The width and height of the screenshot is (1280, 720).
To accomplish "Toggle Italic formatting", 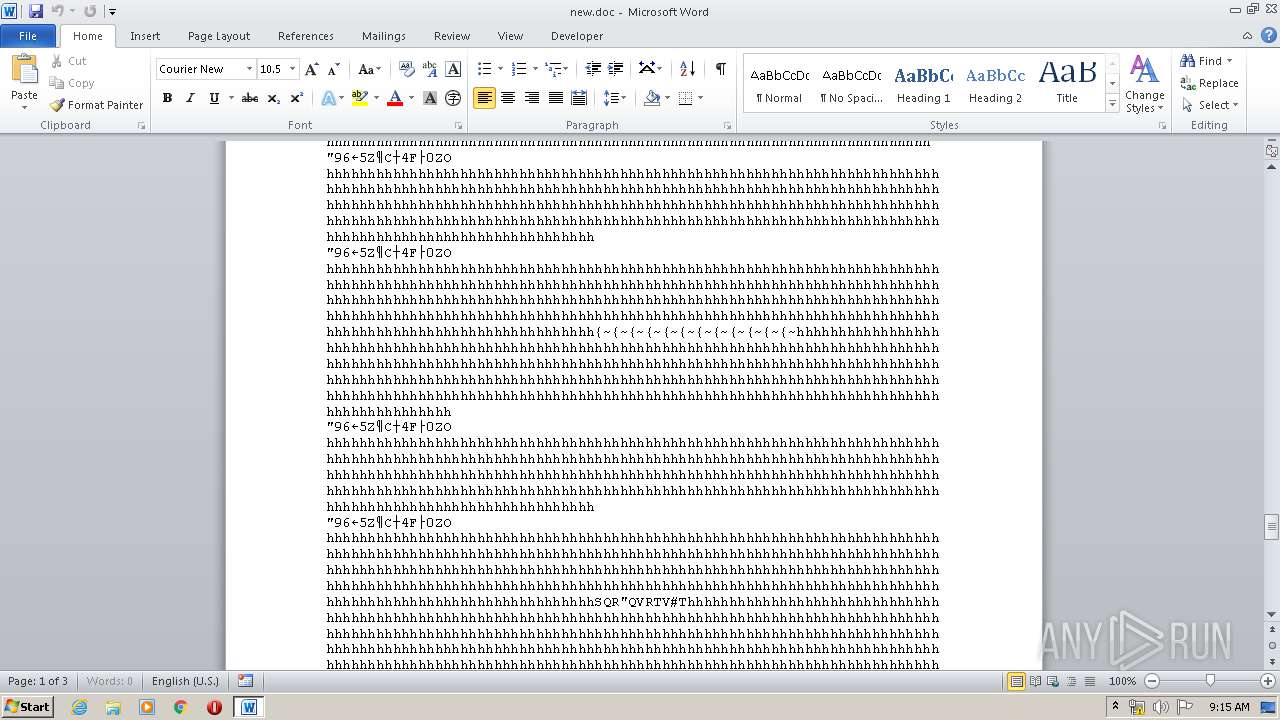I will pyautogui.click(x=190, y=98).
